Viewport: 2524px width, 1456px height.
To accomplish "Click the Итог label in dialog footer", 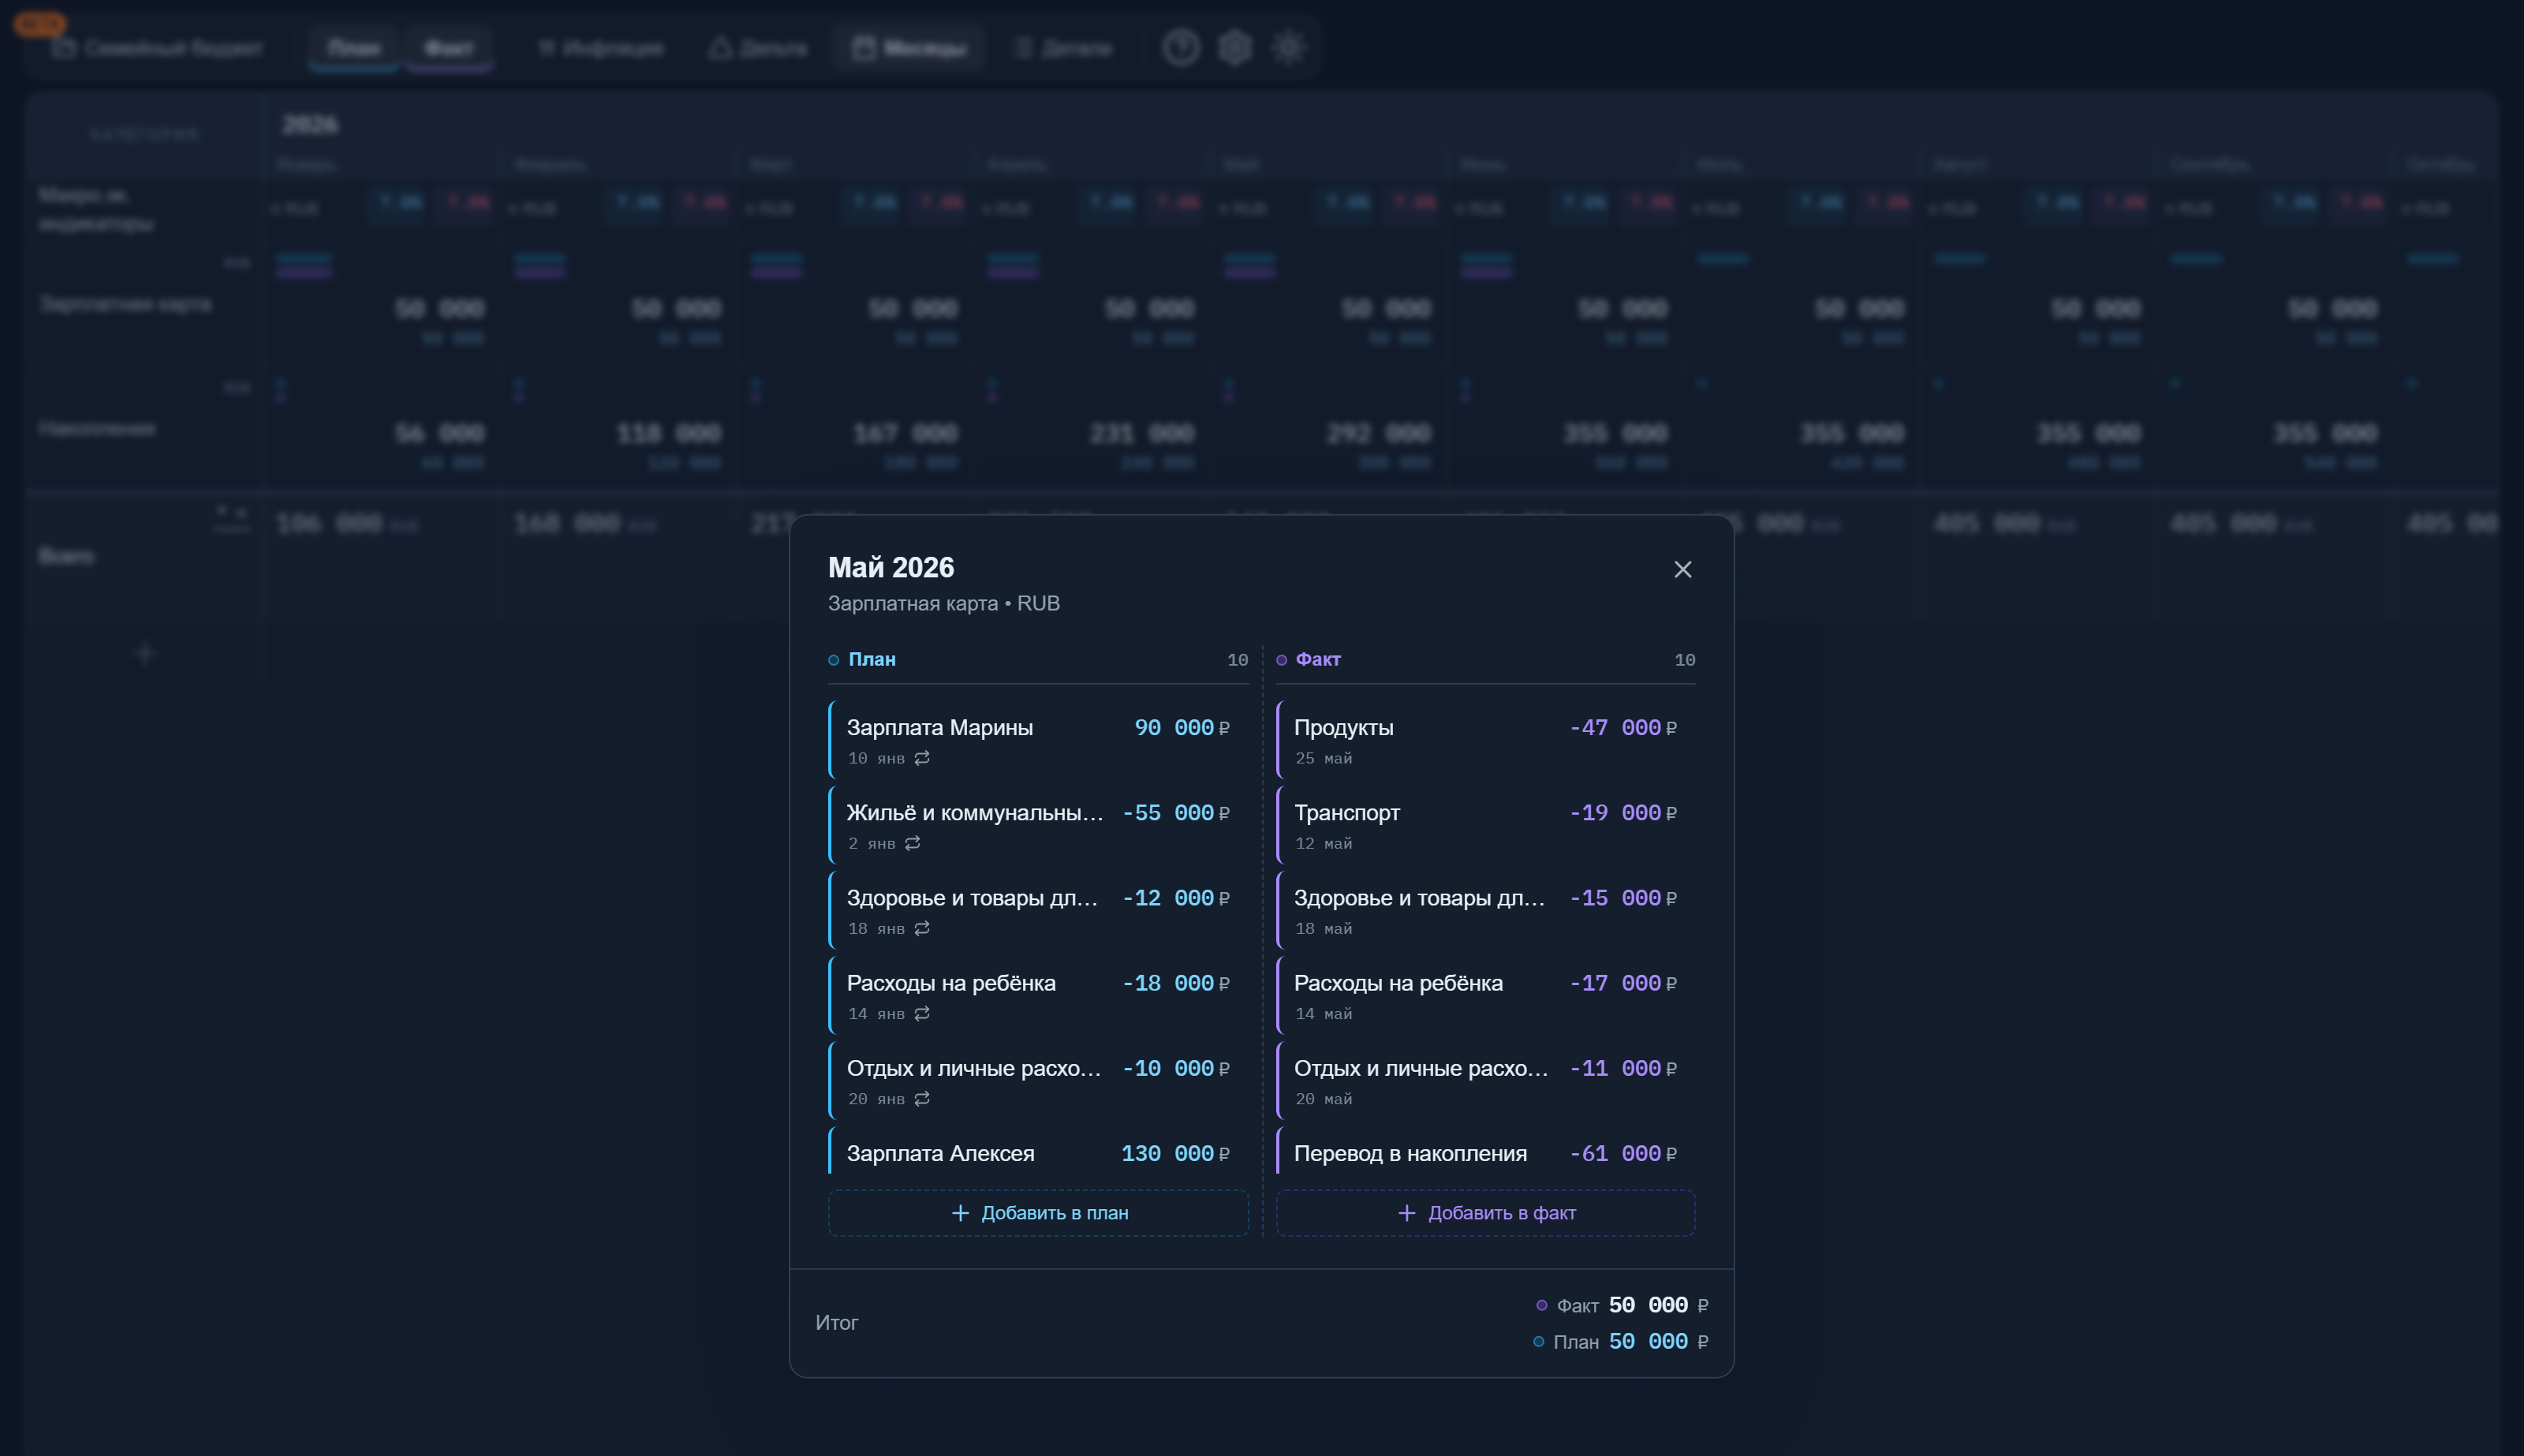I will pos(837,1322).
